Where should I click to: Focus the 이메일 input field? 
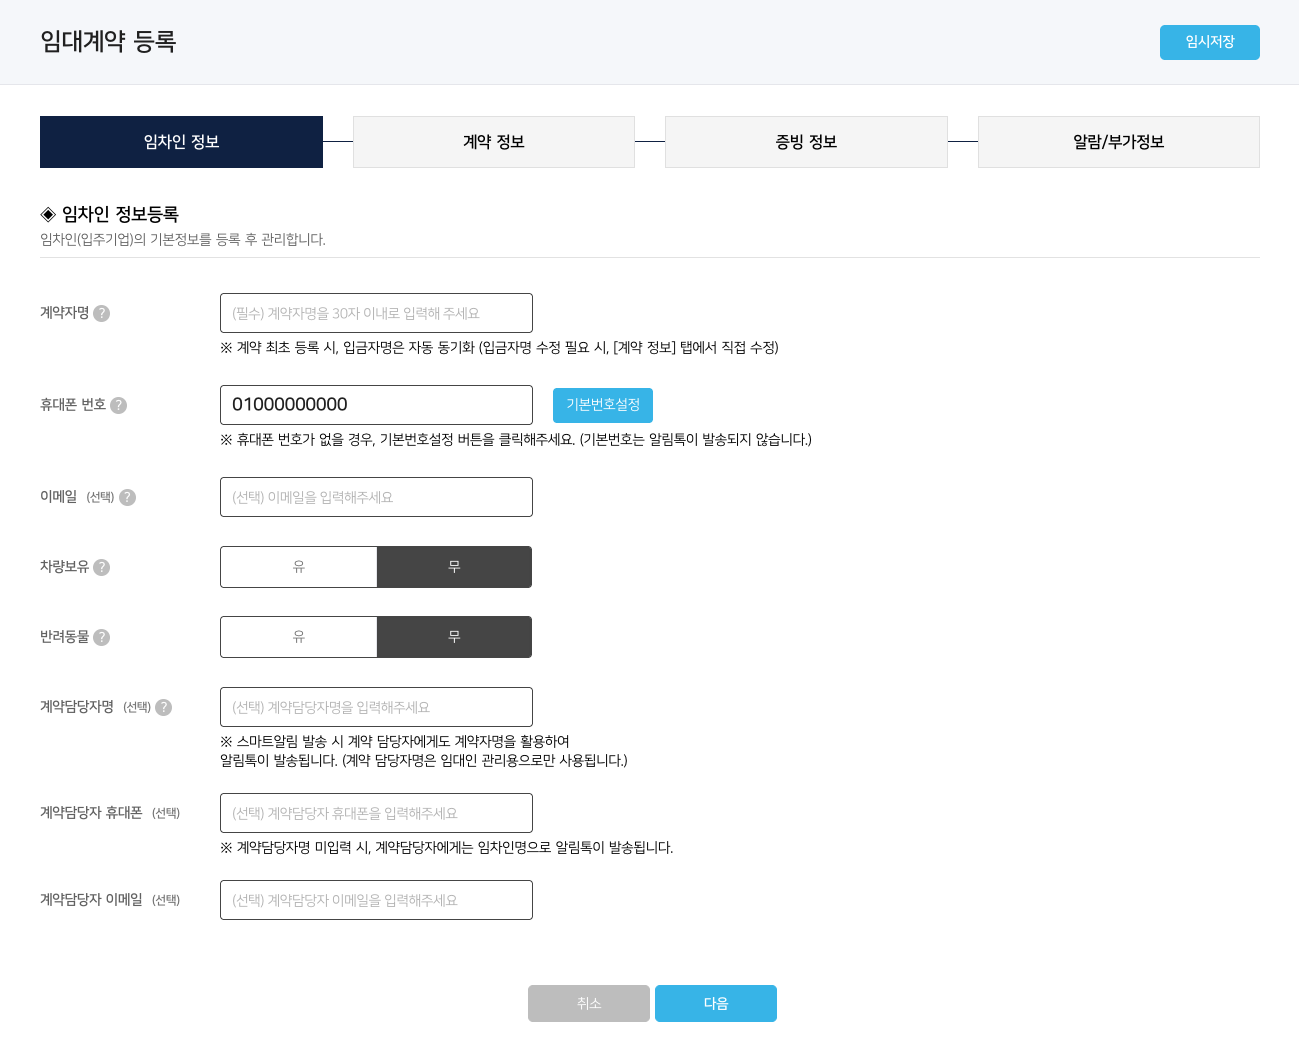(376, 497)
